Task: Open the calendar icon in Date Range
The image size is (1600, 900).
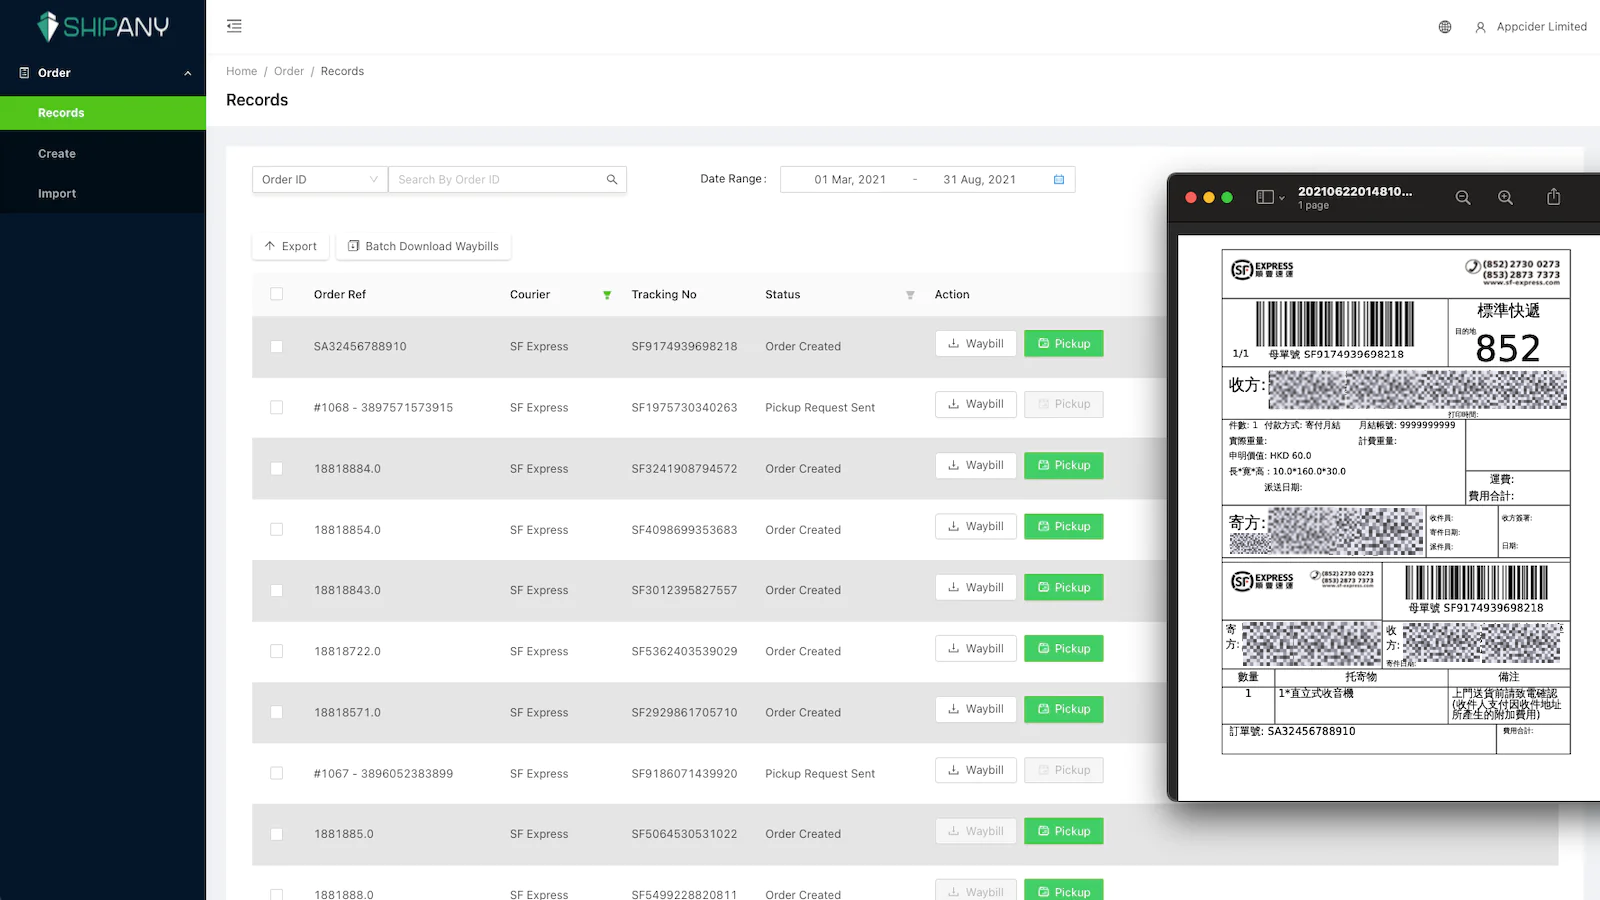Action: (1059, 180)
